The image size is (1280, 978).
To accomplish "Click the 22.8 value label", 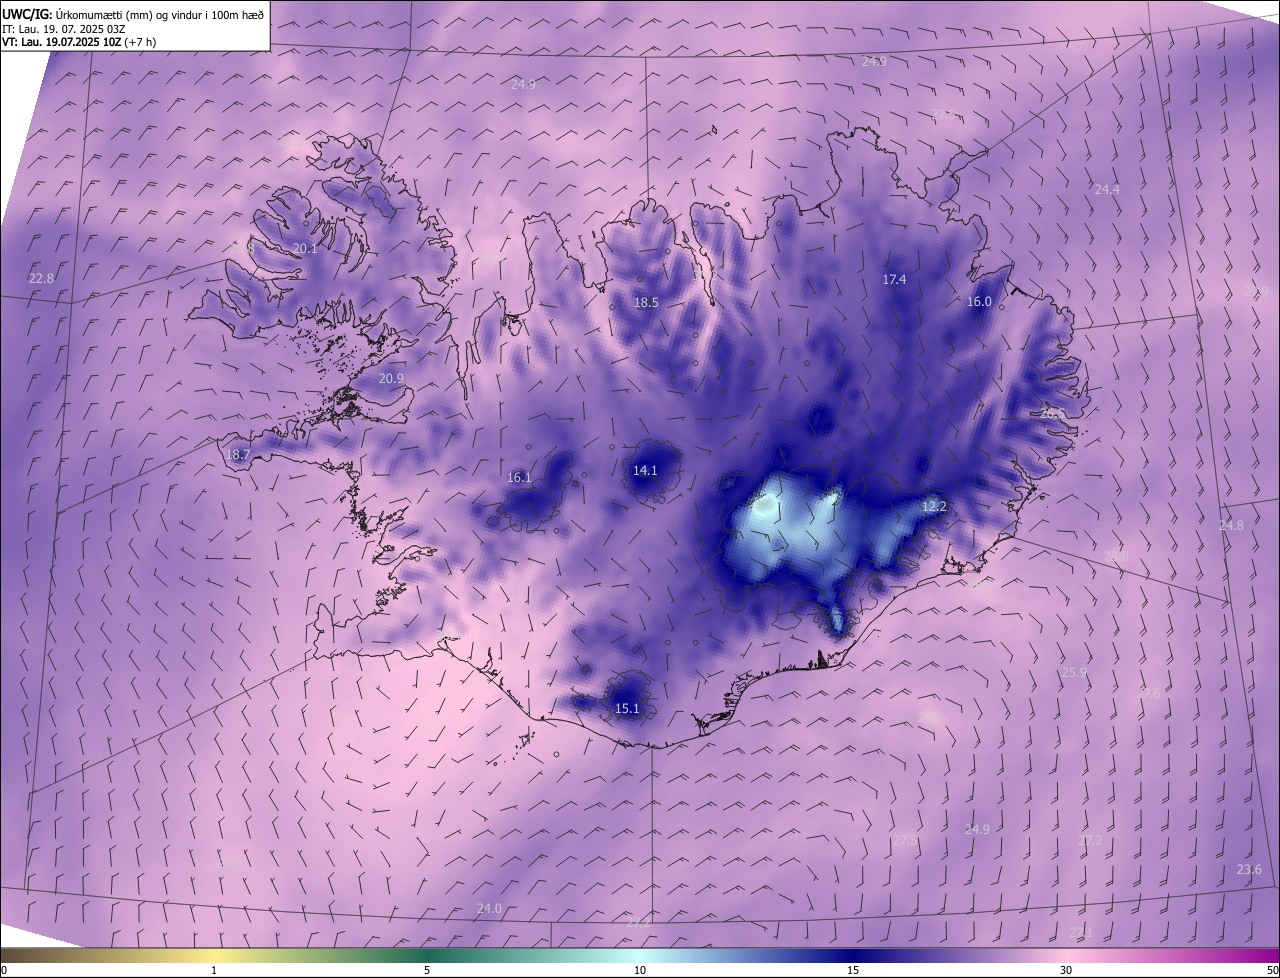I will pos(41,279).
